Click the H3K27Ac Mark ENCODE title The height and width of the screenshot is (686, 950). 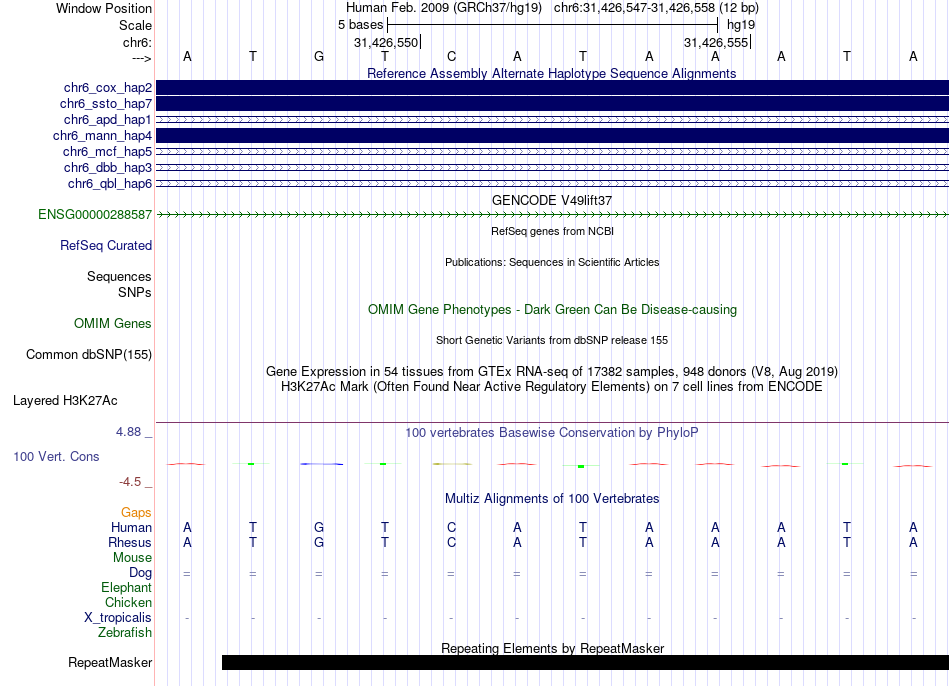click(x=552, y=387)
